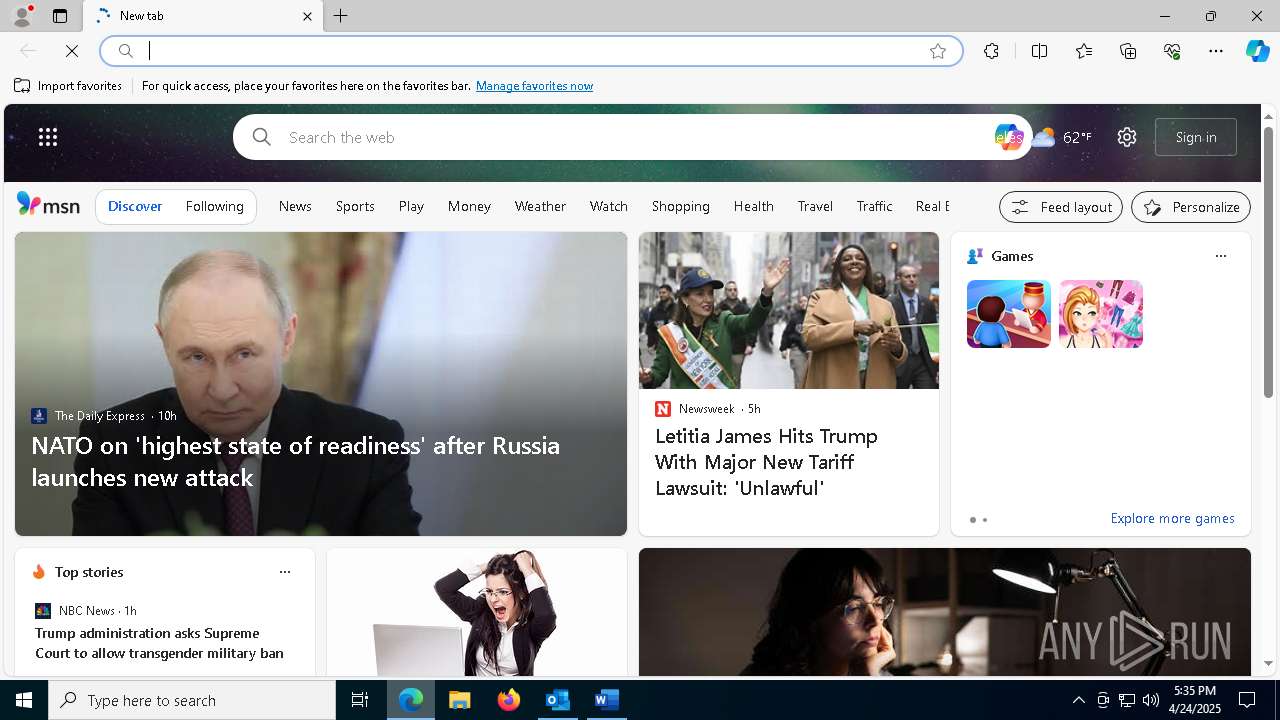Click Explore more games link
This screenshot has width=1280, height=720.
pyautogui.click(x=1172, y=518)
